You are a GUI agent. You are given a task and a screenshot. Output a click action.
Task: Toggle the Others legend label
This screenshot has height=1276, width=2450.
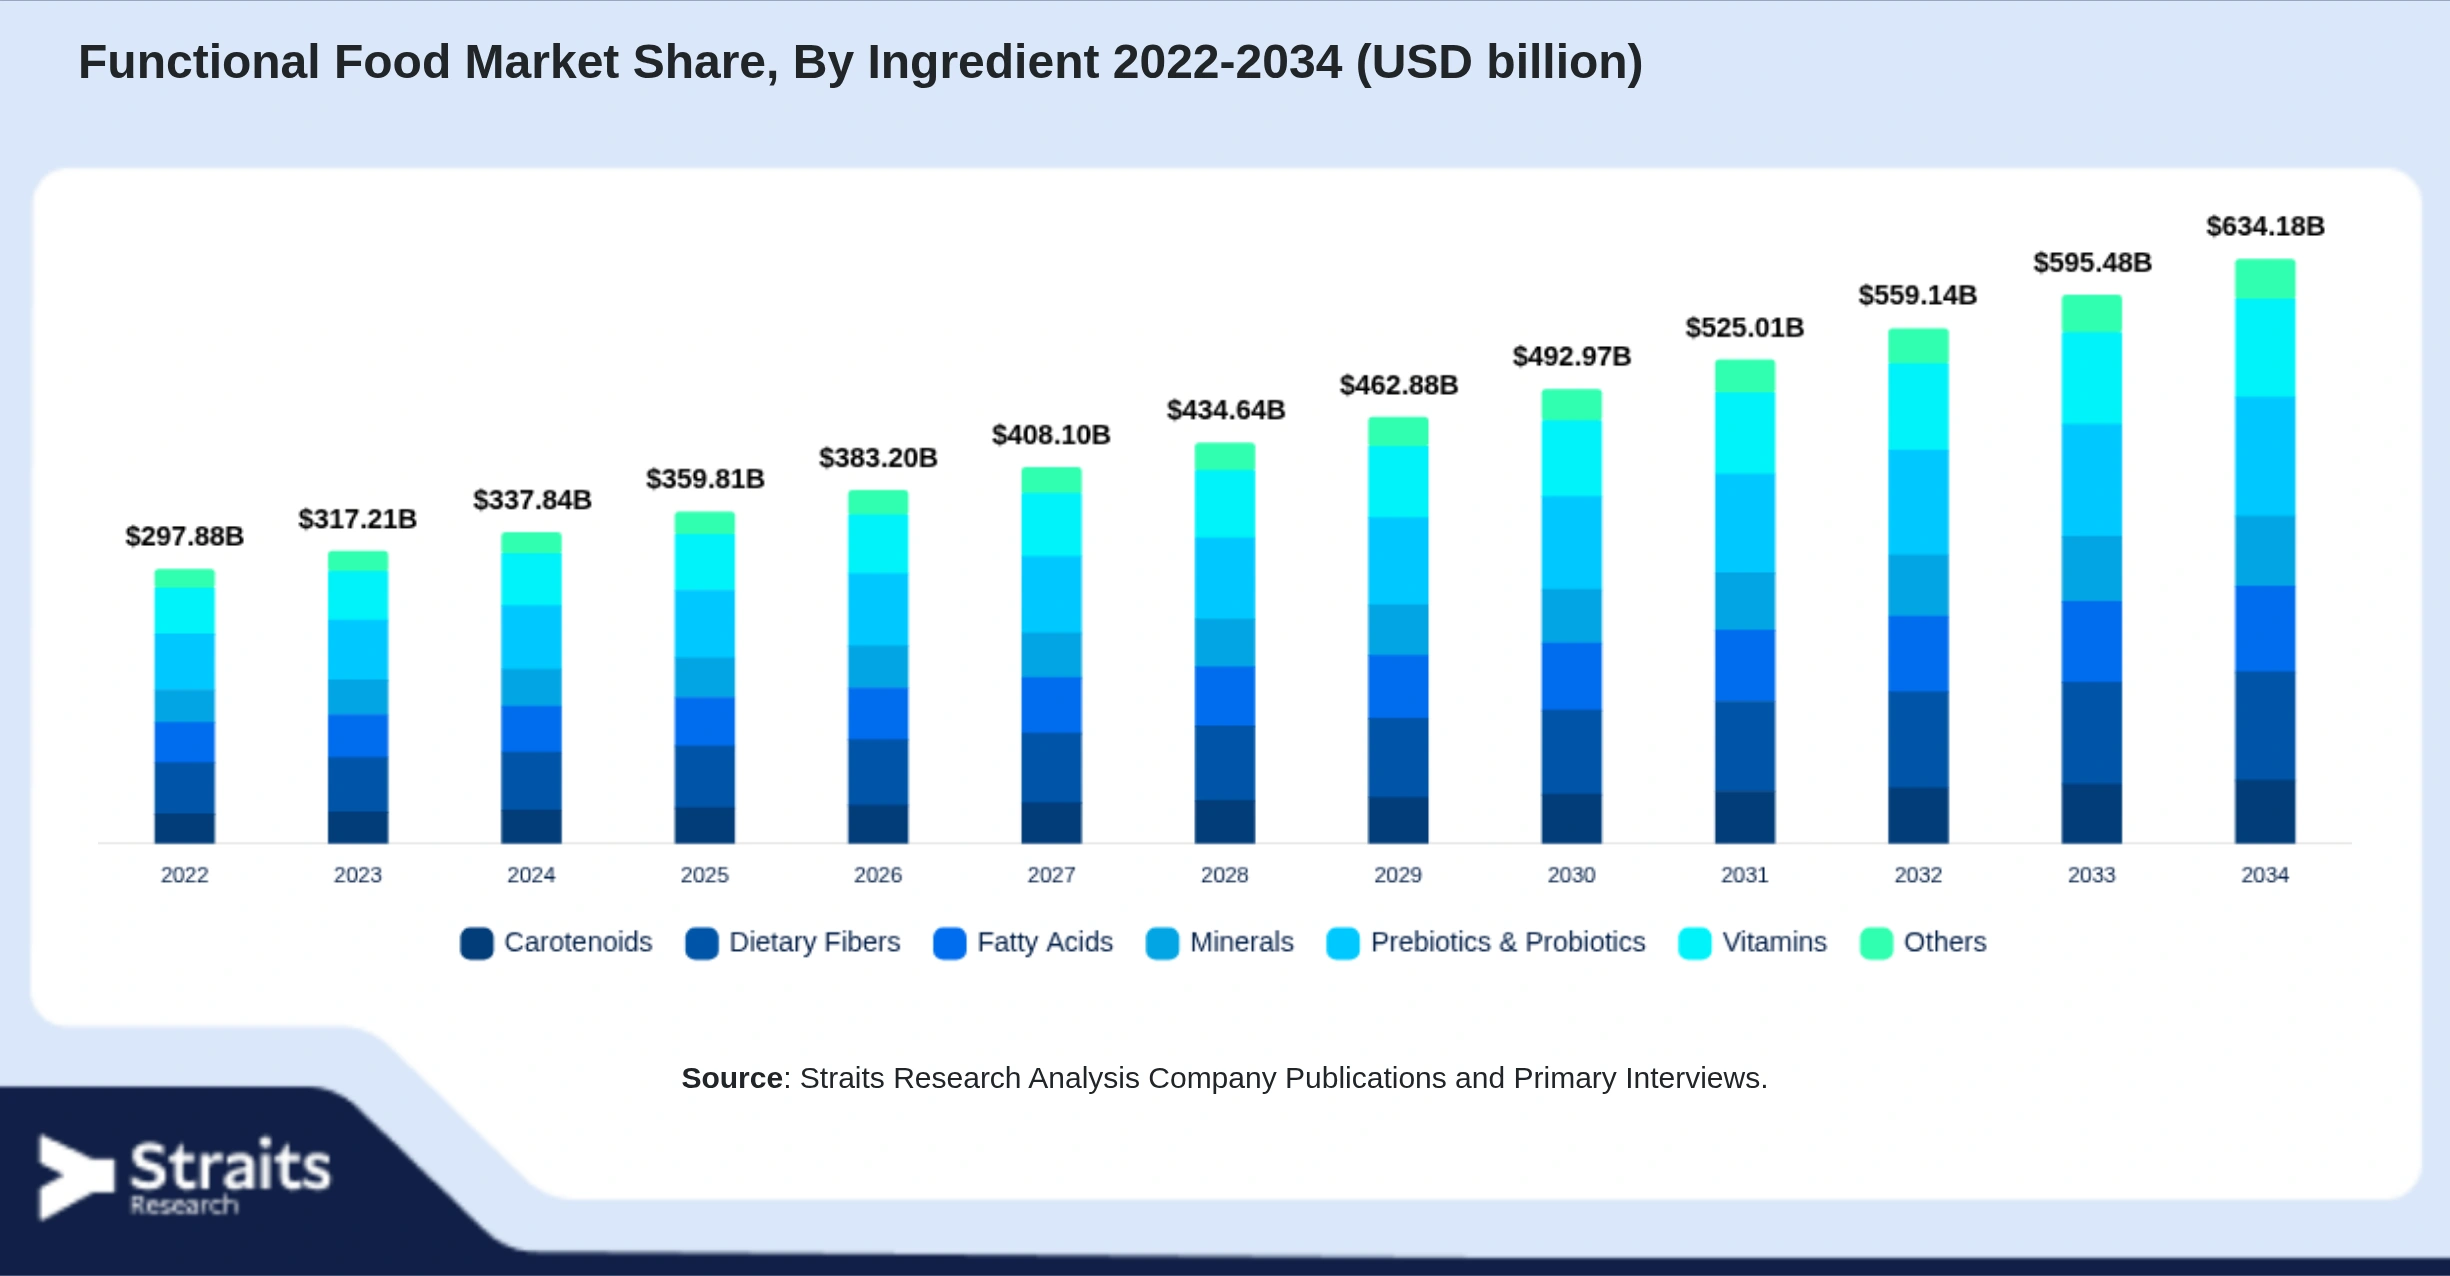(x=1945, y=942)
